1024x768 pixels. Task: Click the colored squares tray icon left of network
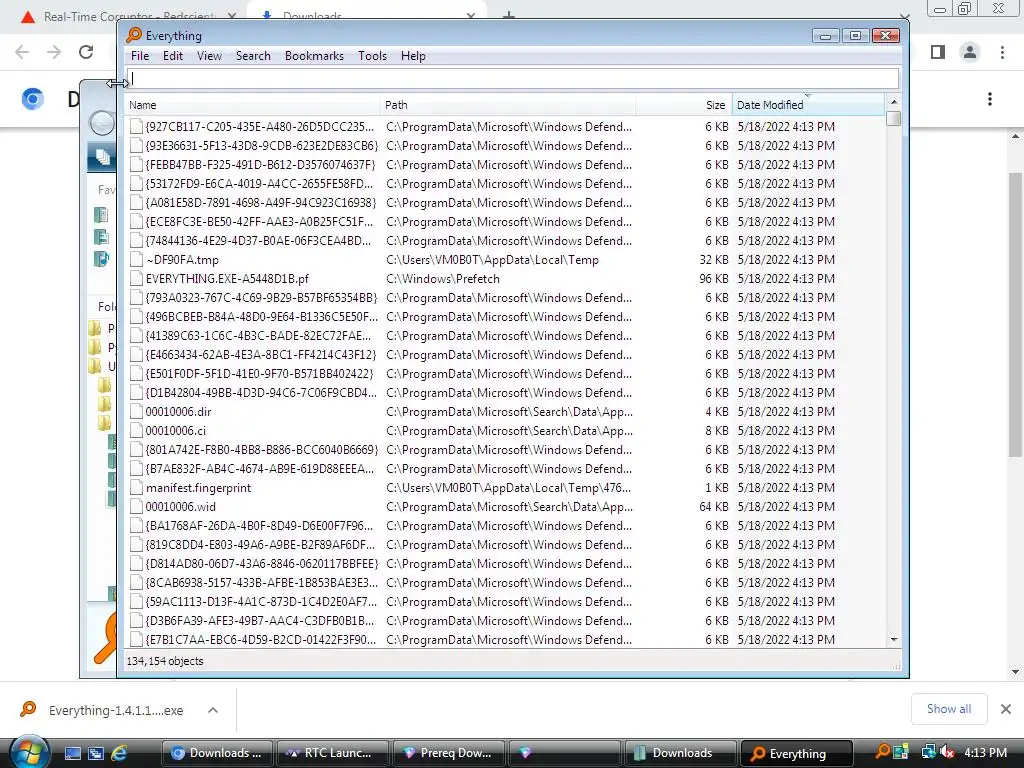901,752
